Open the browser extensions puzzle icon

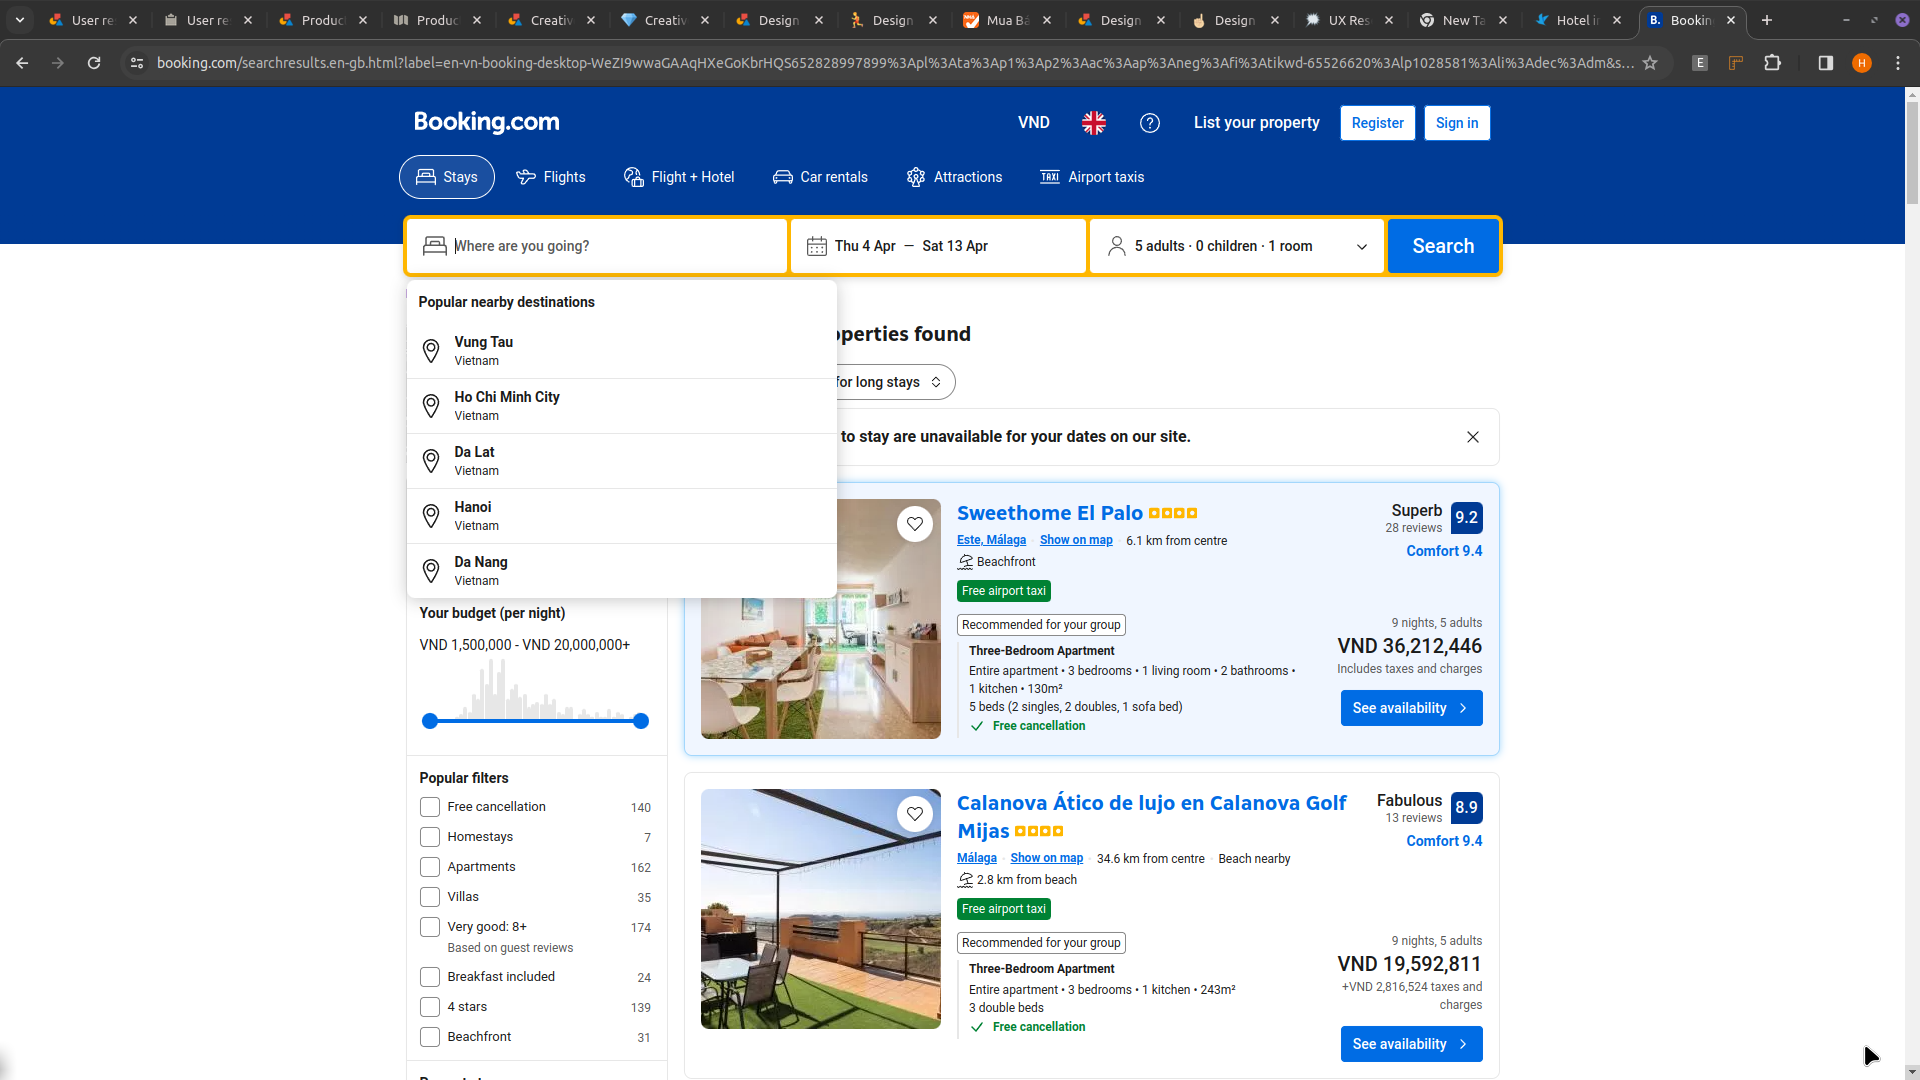(x=1772, y=63)
